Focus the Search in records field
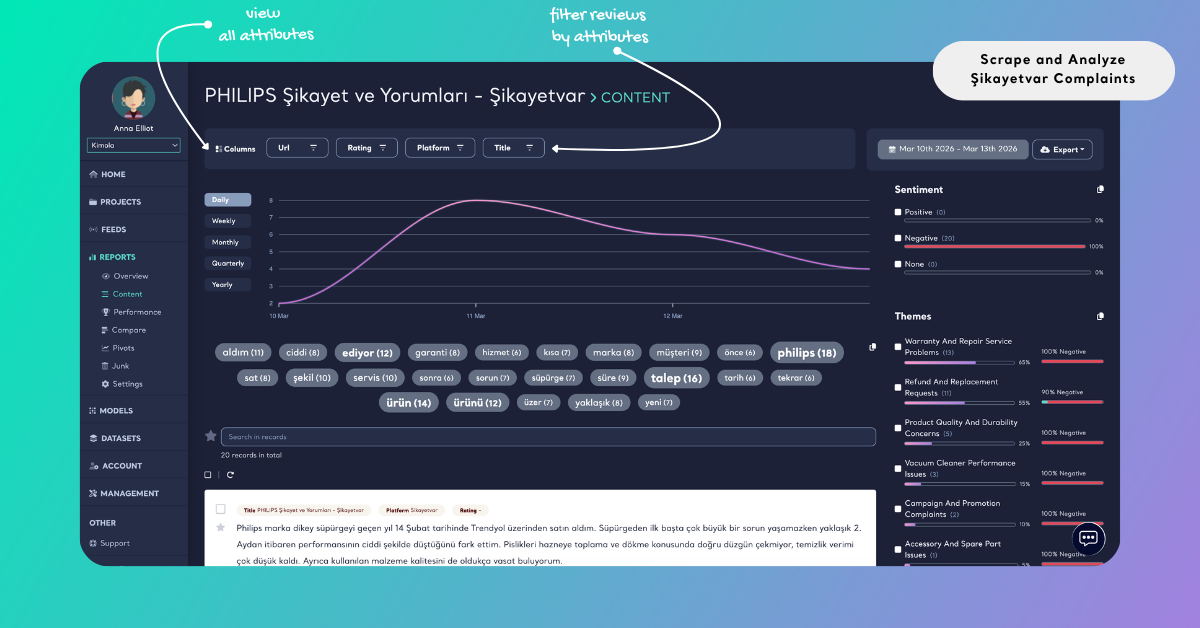Image resolution: width=1200 pixels, height=628 pixels. [548, 437]
